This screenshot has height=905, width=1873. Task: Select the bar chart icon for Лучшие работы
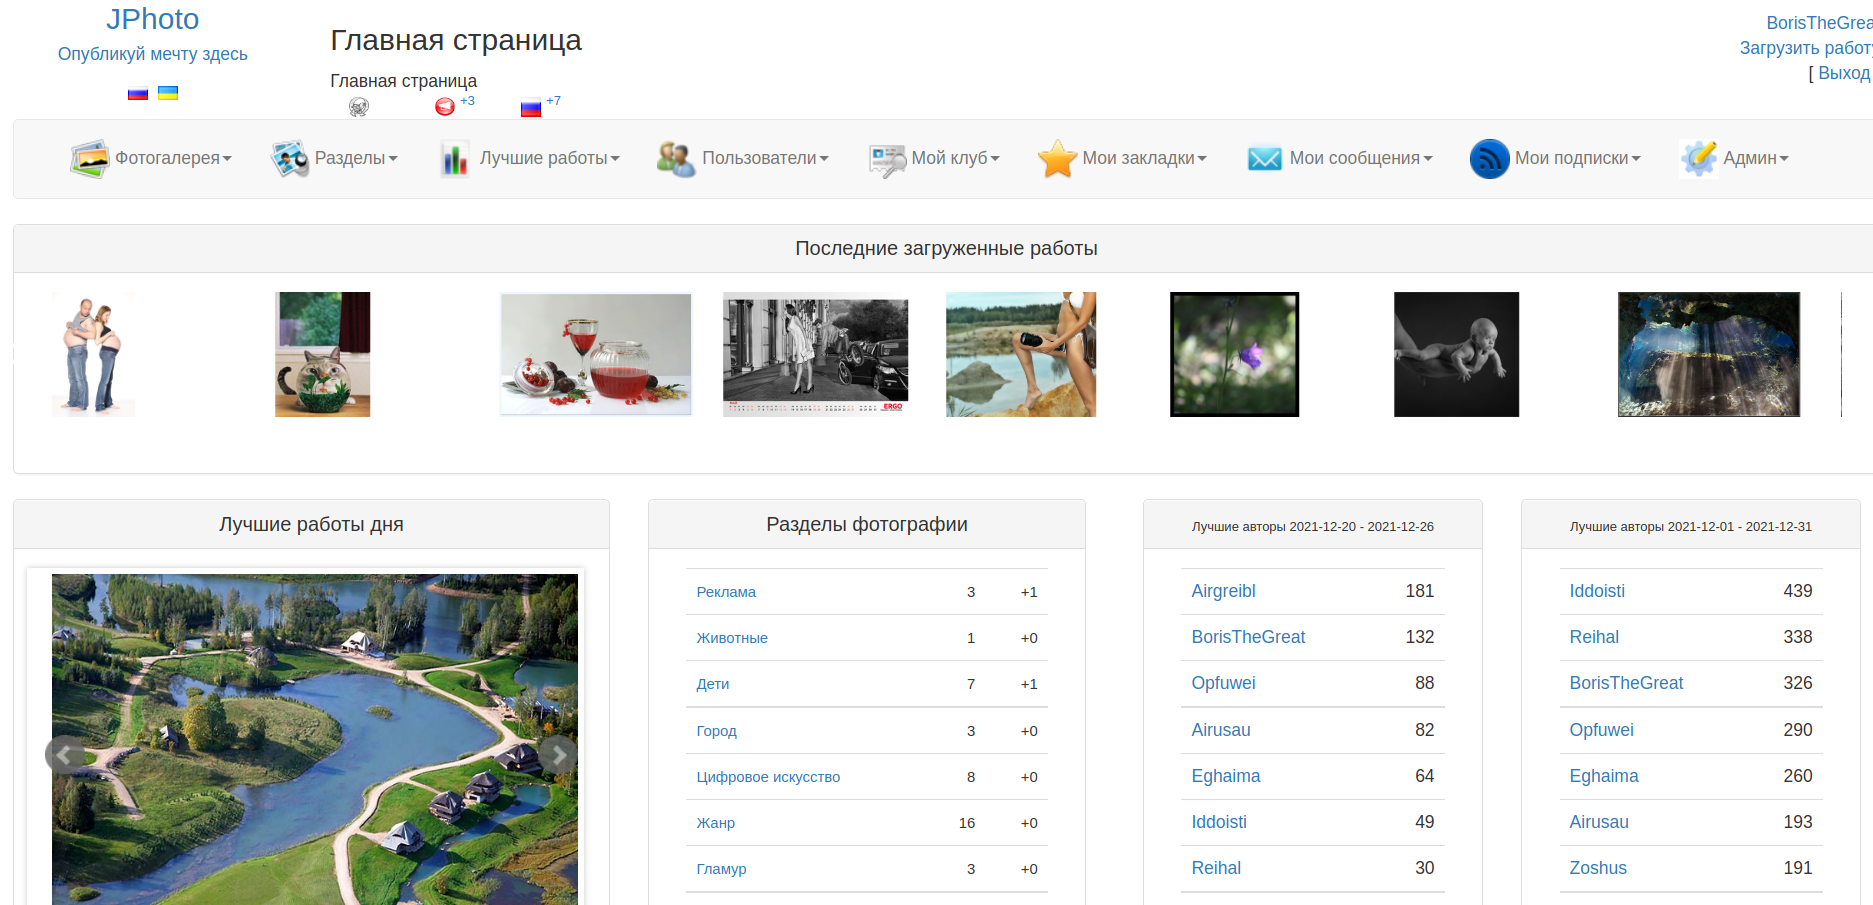(454, 158)
